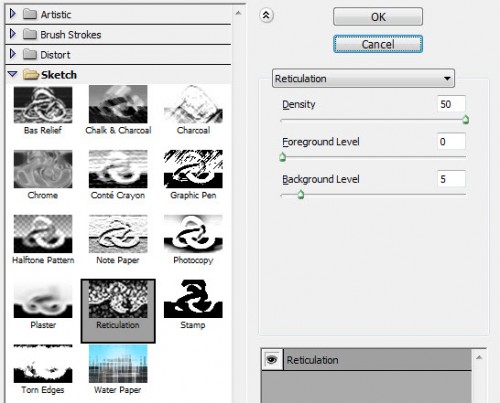The height and width of the screenshot is (403, 500).
Task: Confirm with the OK button
Action: (378, 17)
